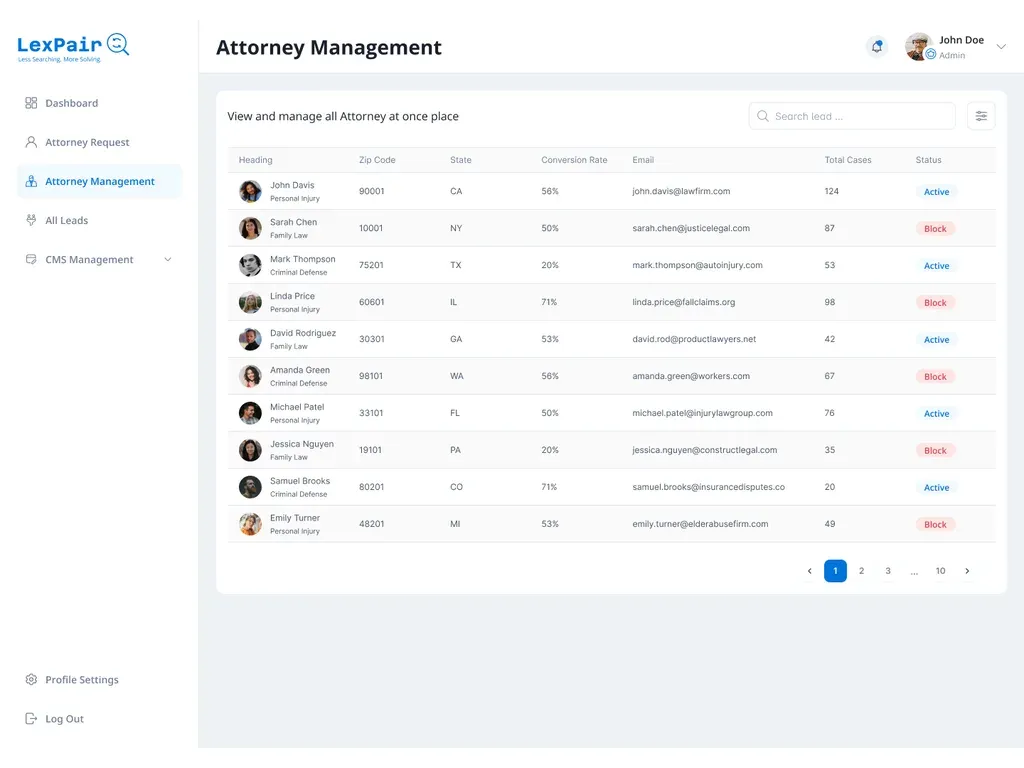Viewport: 1024px width, 768px height.
Task: Open CMS Management menu item
Action: click(99, 260)
